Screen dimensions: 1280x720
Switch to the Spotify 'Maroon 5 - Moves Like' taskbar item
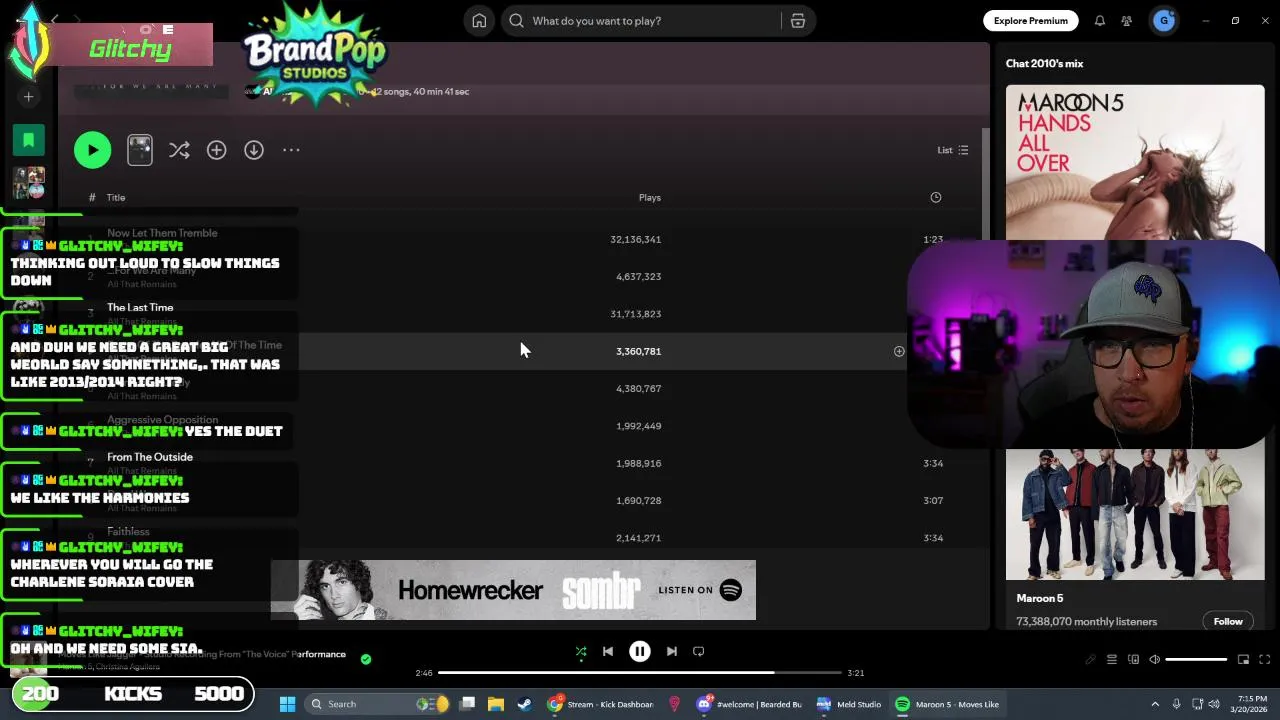[x=948, y=704]
